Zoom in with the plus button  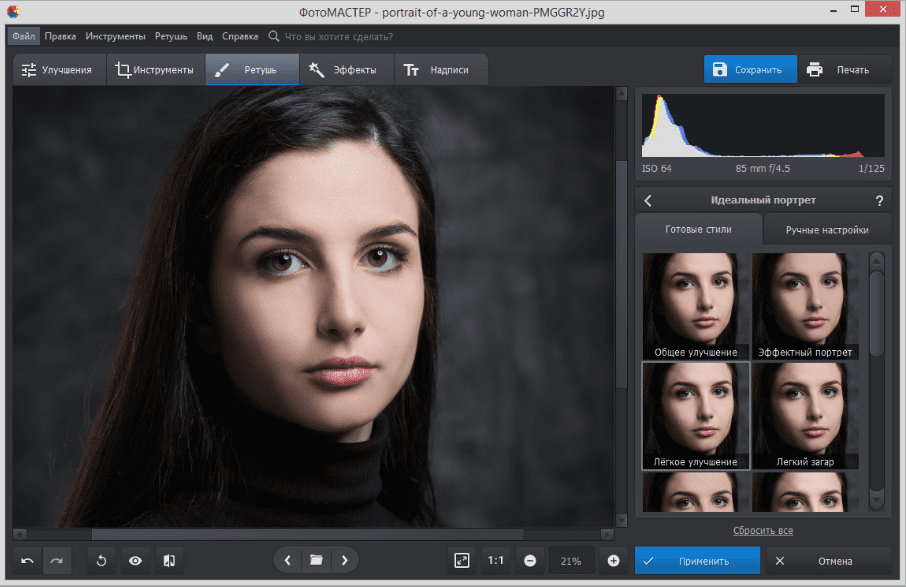pyautogui.click(x=613, y=561)
